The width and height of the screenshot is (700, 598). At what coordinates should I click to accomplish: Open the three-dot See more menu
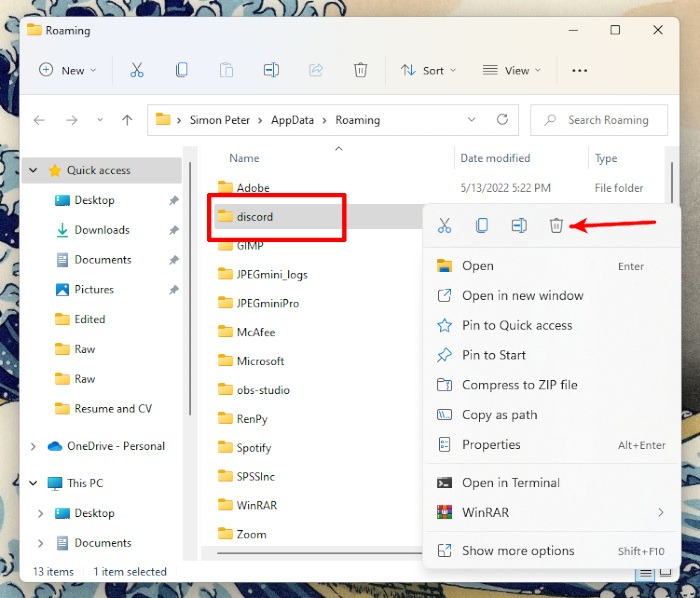pos(579,71)
